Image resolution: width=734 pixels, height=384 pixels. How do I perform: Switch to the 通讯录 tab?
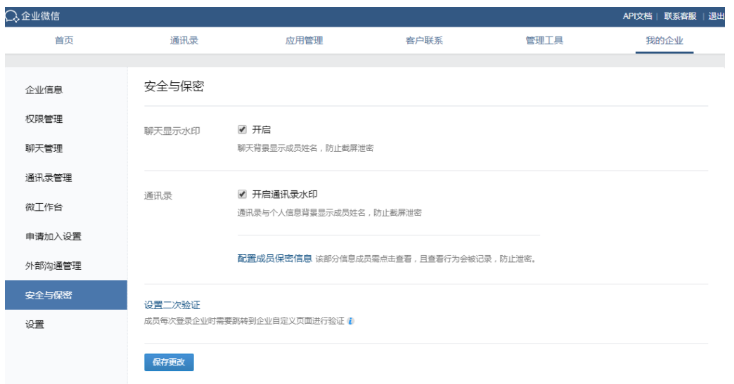184,40
